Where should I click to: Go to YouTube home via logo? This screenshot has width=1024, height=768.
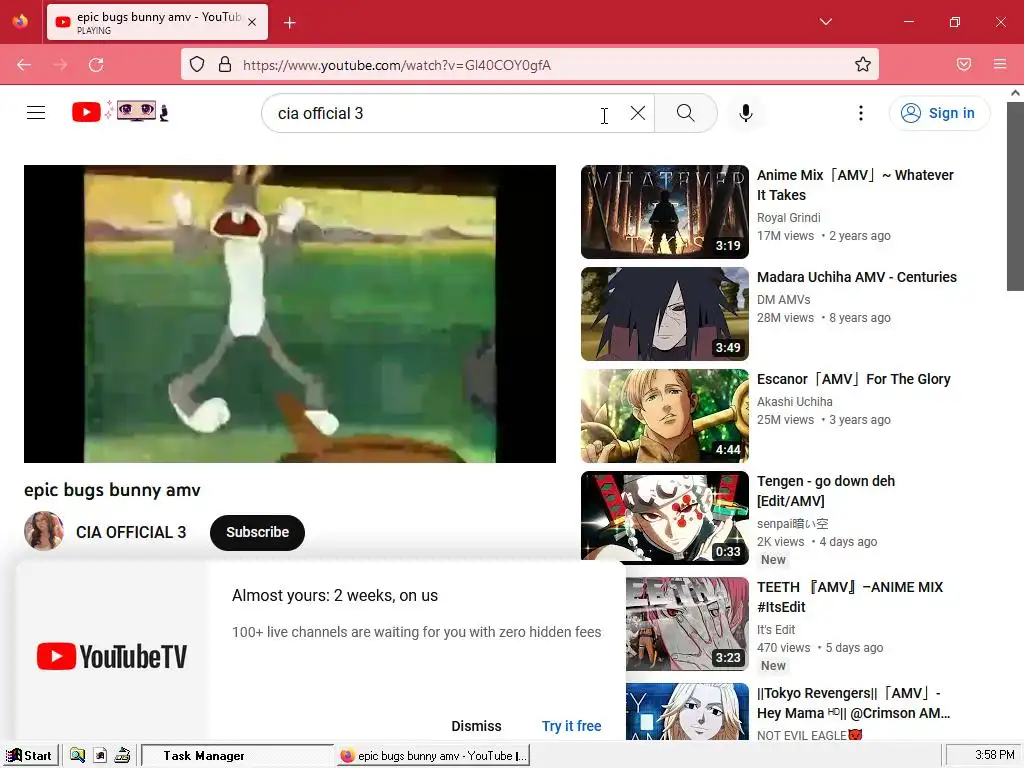point(120,112)
